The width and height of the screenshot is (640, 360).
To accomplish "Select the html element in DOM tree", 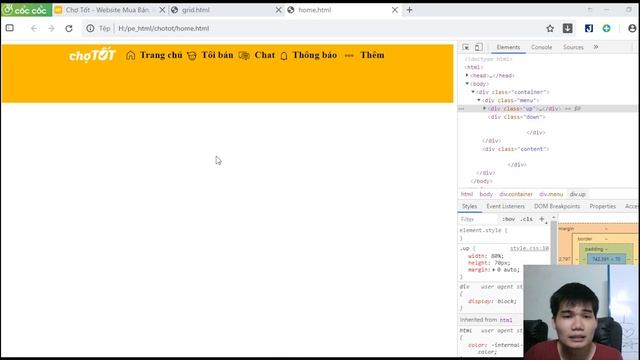I will pyautogui.click(x=473, y=67).
